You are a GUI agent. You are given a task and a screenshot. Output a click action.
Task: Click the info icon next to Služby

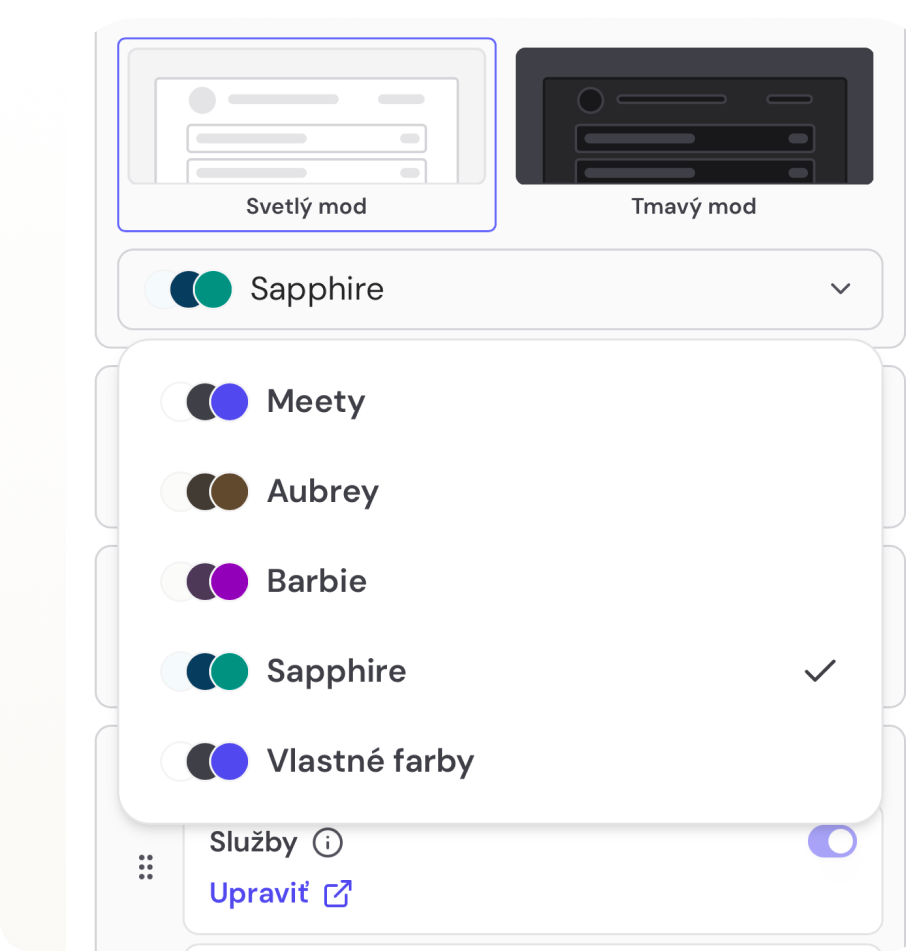tap(330, 842)
